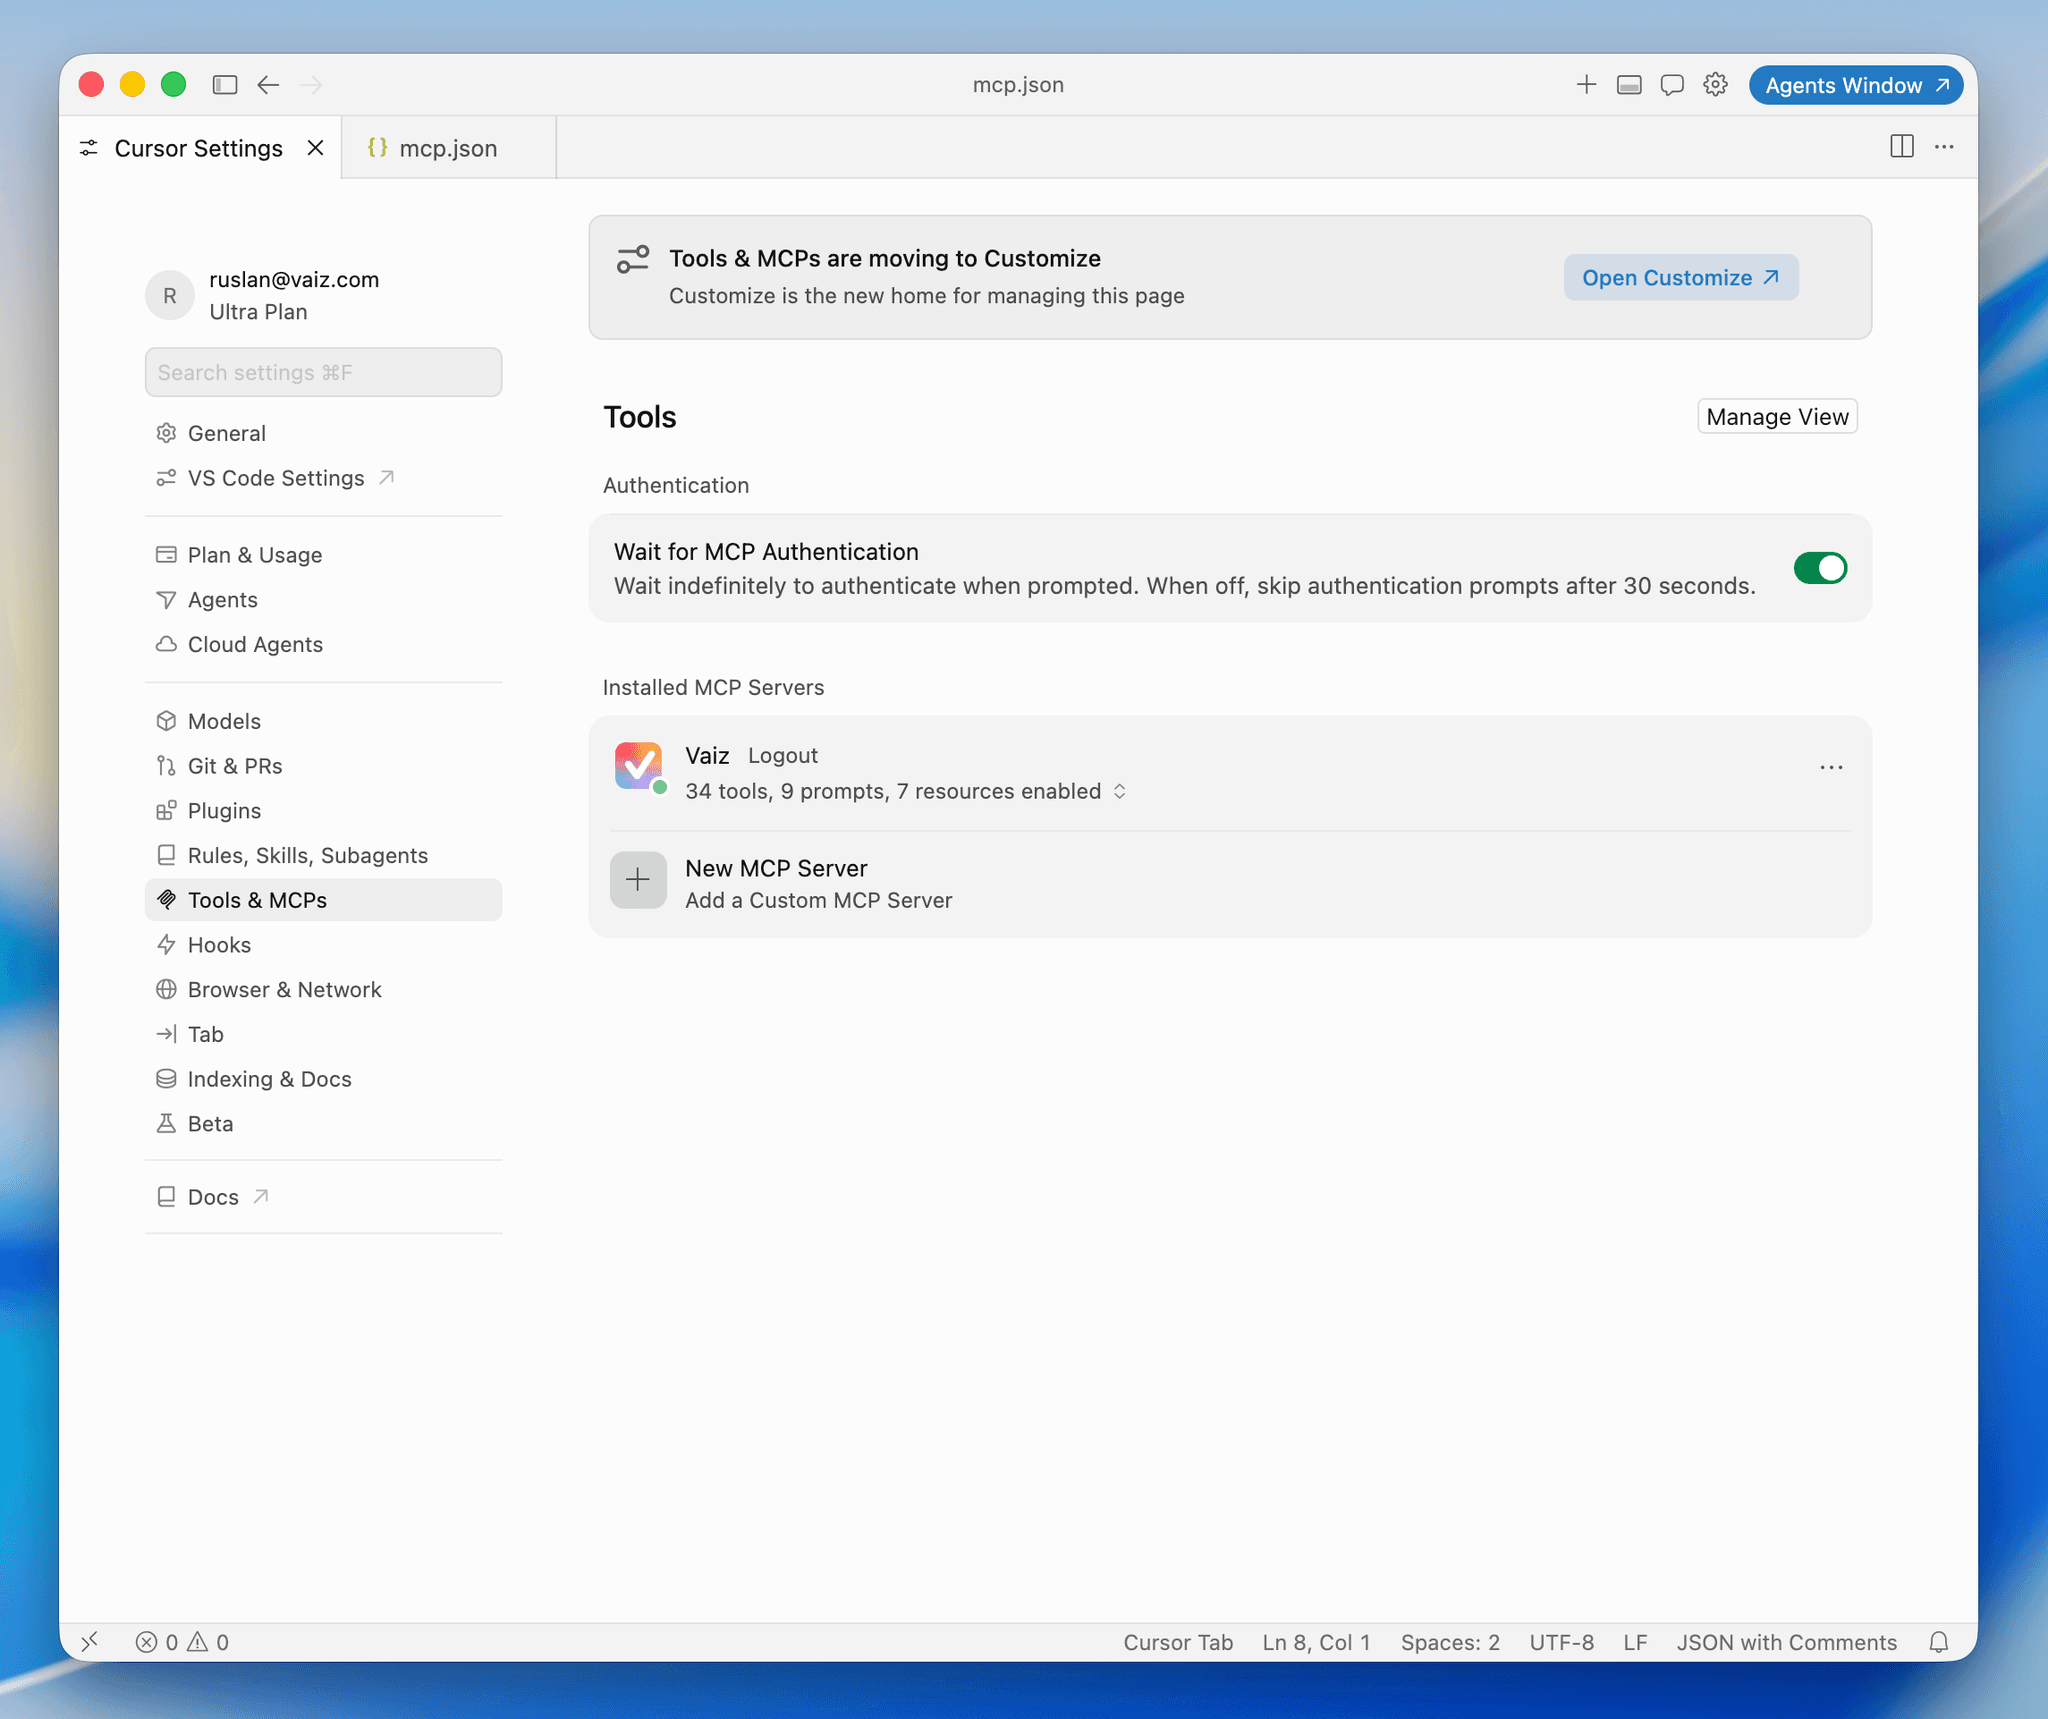This screenshot has width=2048, height=1719.
Task: Click the plus icon for New MCP Server
Action: (x=638, y=880)
